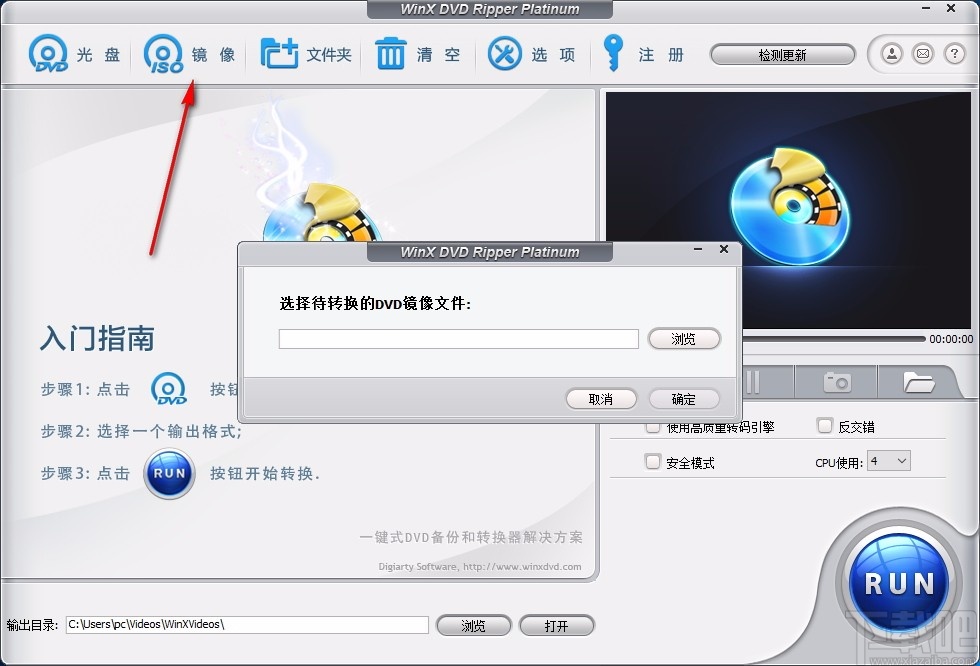Open the output folder browse (浏览) dropdown-style button
Image resolution: width=980 pixels, height=666 pixels.
tap(474, 625)
